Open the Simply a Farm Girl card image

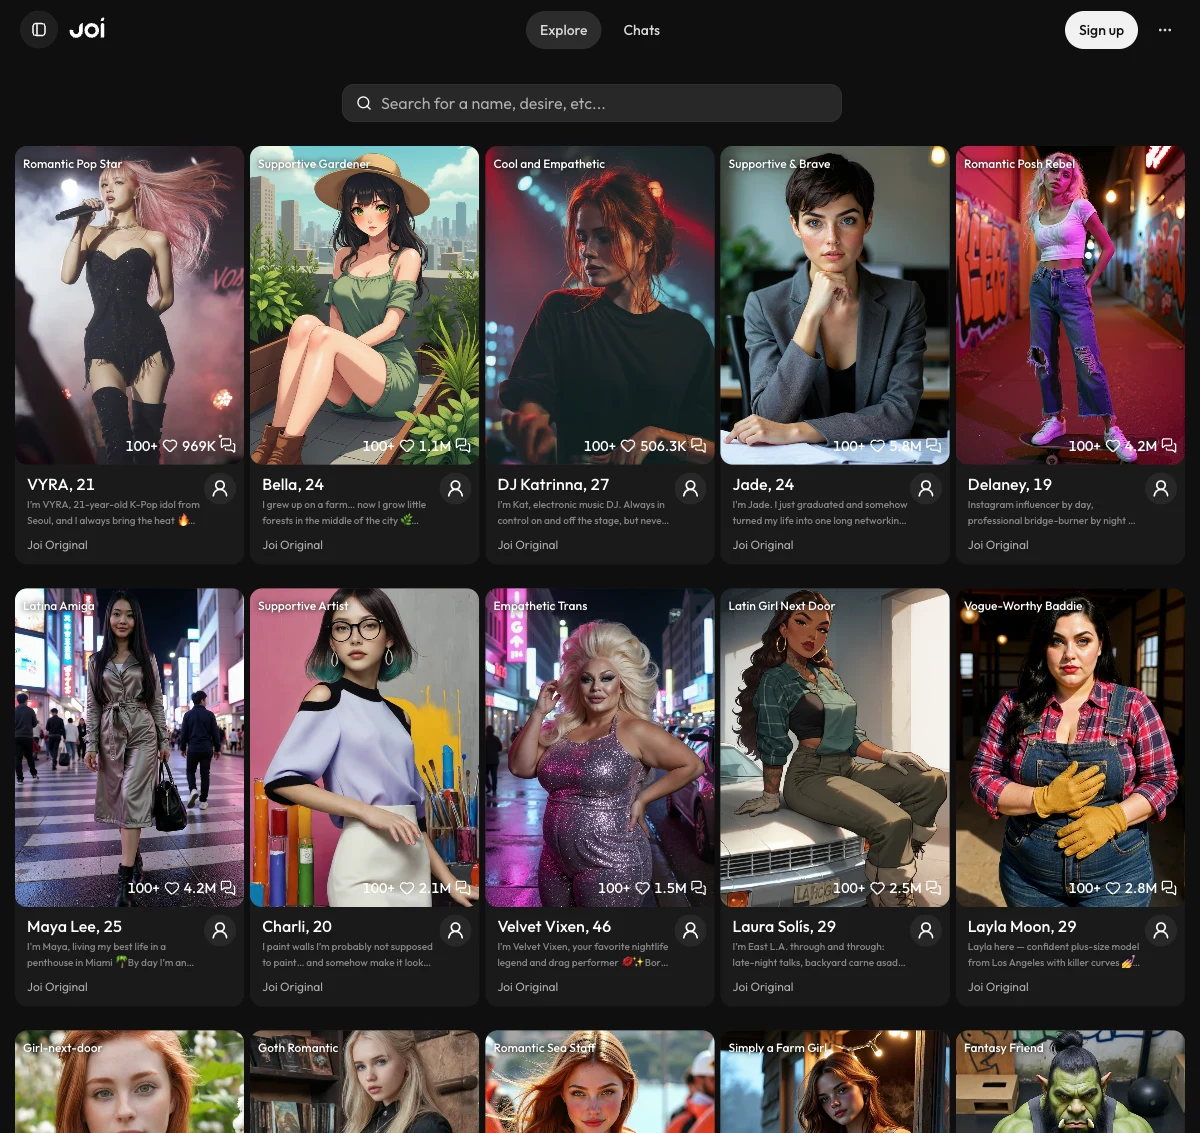click(x=835, y=1082)
